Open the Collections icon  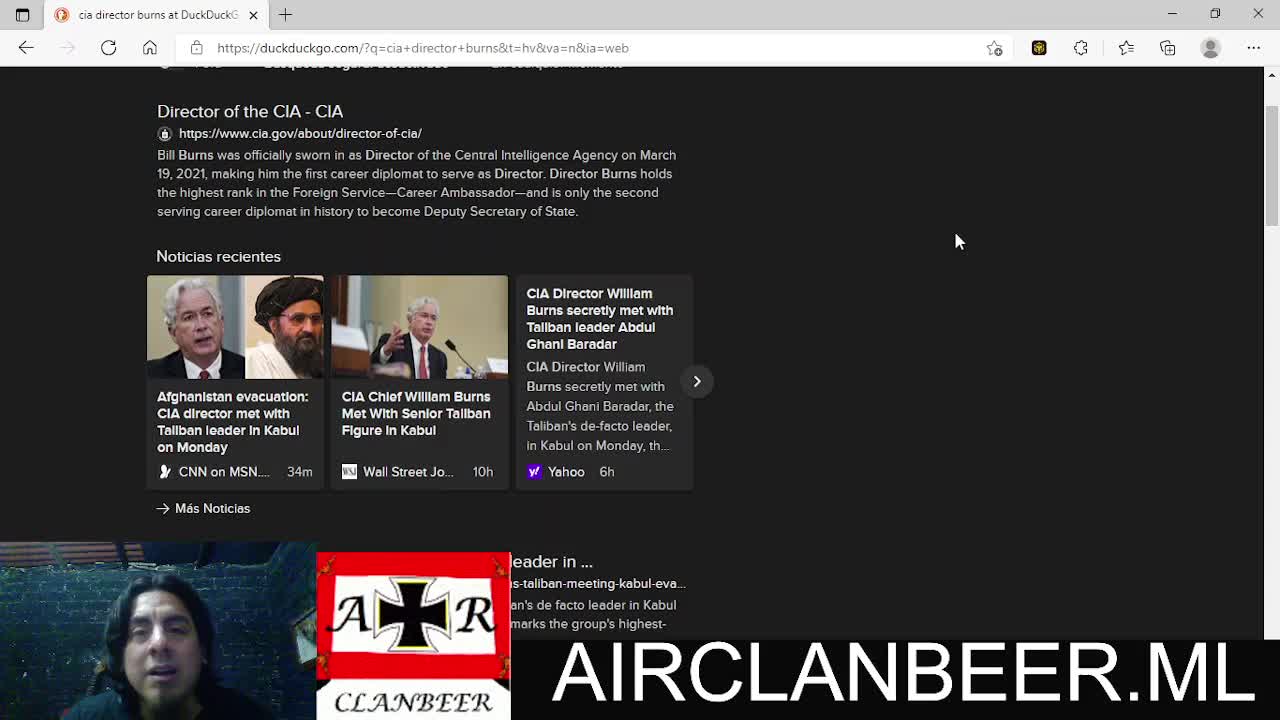pyautogui.click(x=1168, y=48)
